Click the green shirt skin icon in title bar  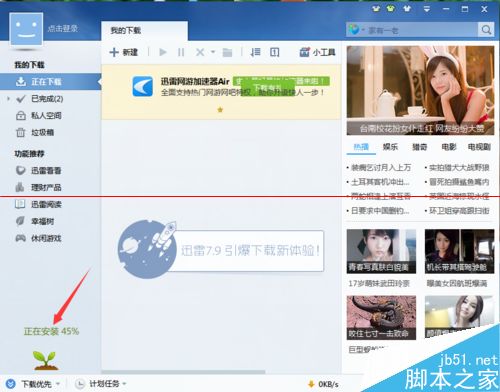391,9
